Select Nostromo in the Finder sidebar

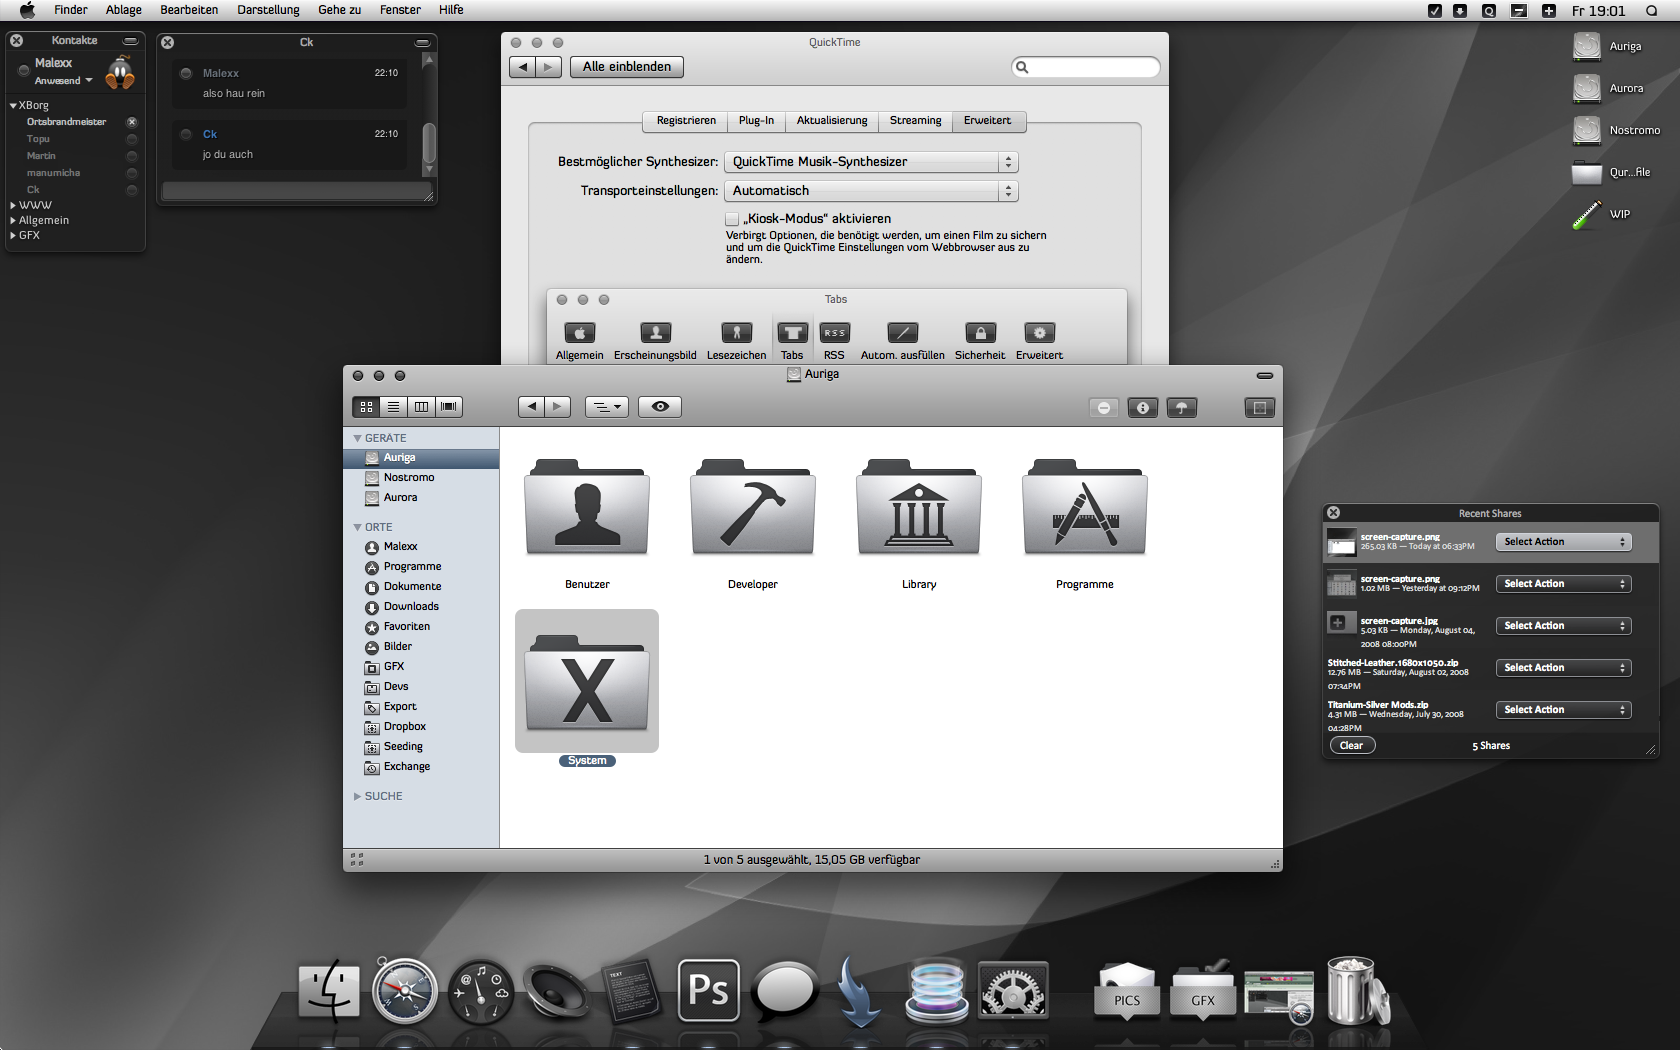coord(409,478)
